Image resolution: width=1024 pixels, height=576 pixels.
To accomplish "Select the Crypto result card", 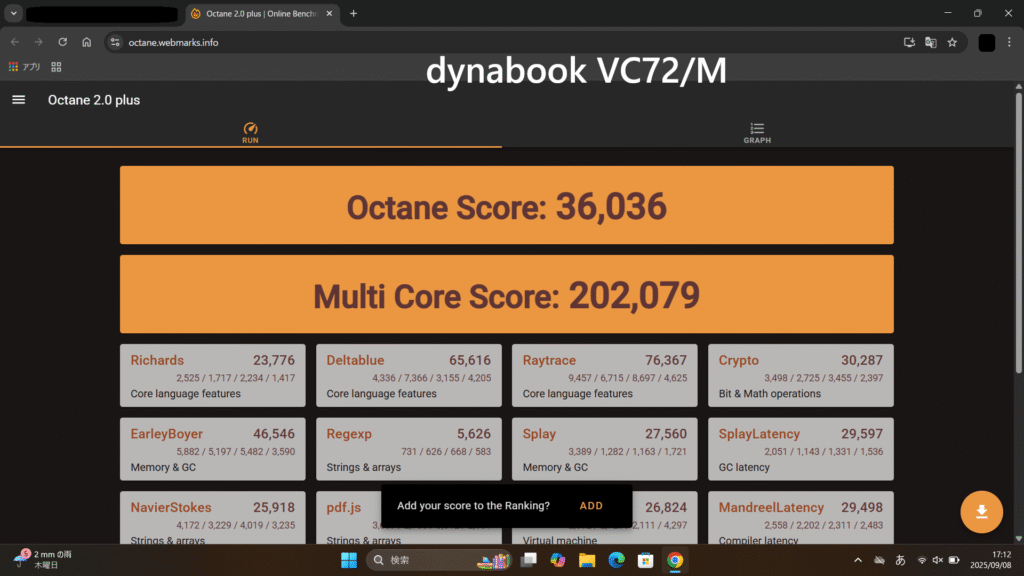I will 801,376.
